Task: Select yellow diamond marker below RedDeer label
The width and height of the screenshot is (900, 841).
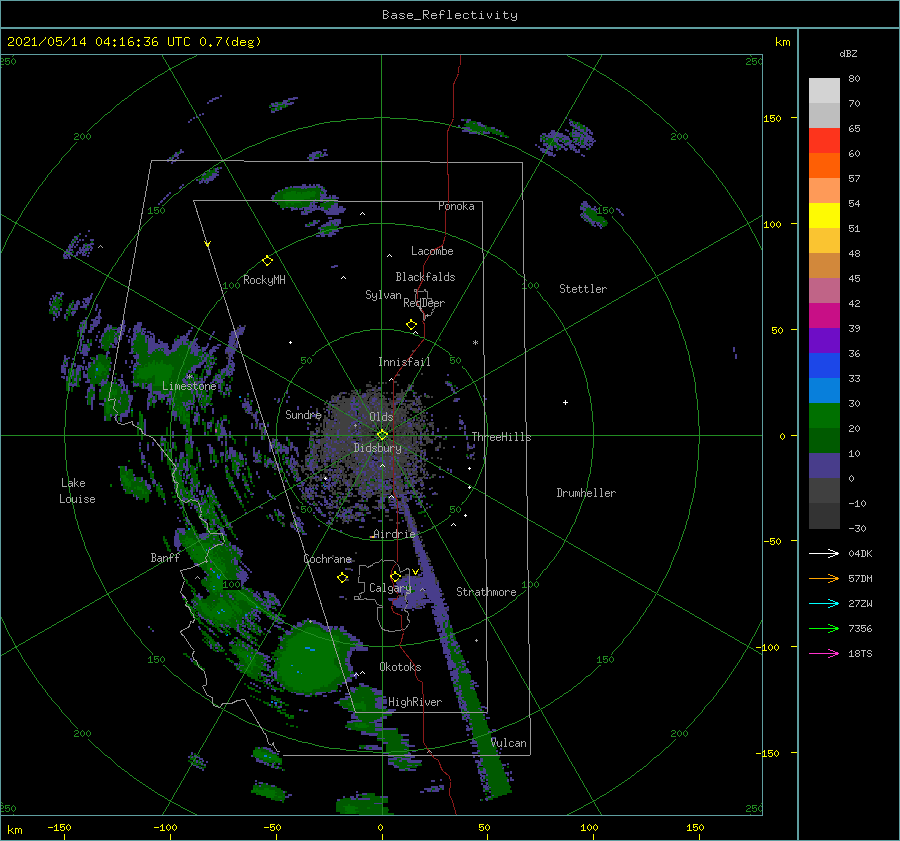Action: 411,325
